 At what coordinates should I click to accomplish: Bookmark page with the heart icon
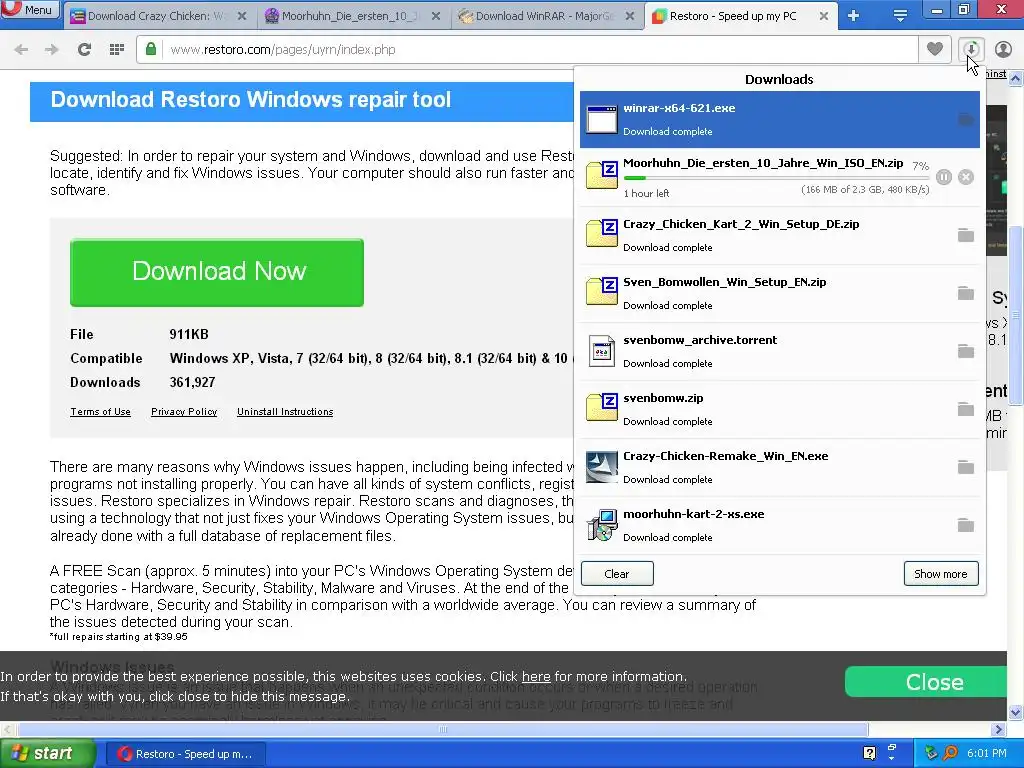(935, 49)
